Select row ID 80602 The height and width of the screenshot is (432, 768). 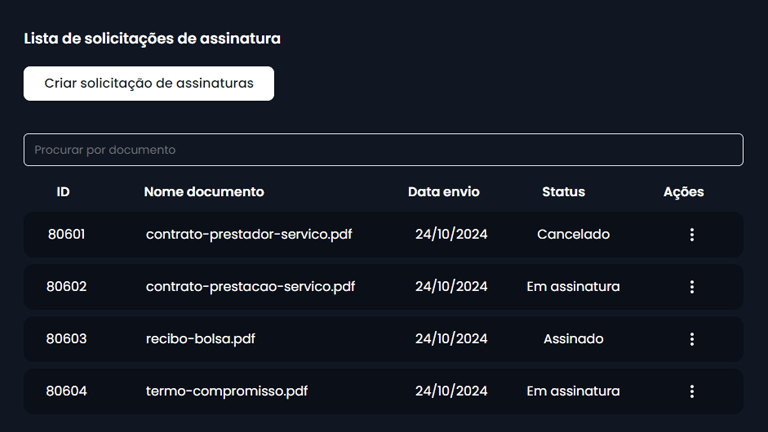(x=67, y=287)
